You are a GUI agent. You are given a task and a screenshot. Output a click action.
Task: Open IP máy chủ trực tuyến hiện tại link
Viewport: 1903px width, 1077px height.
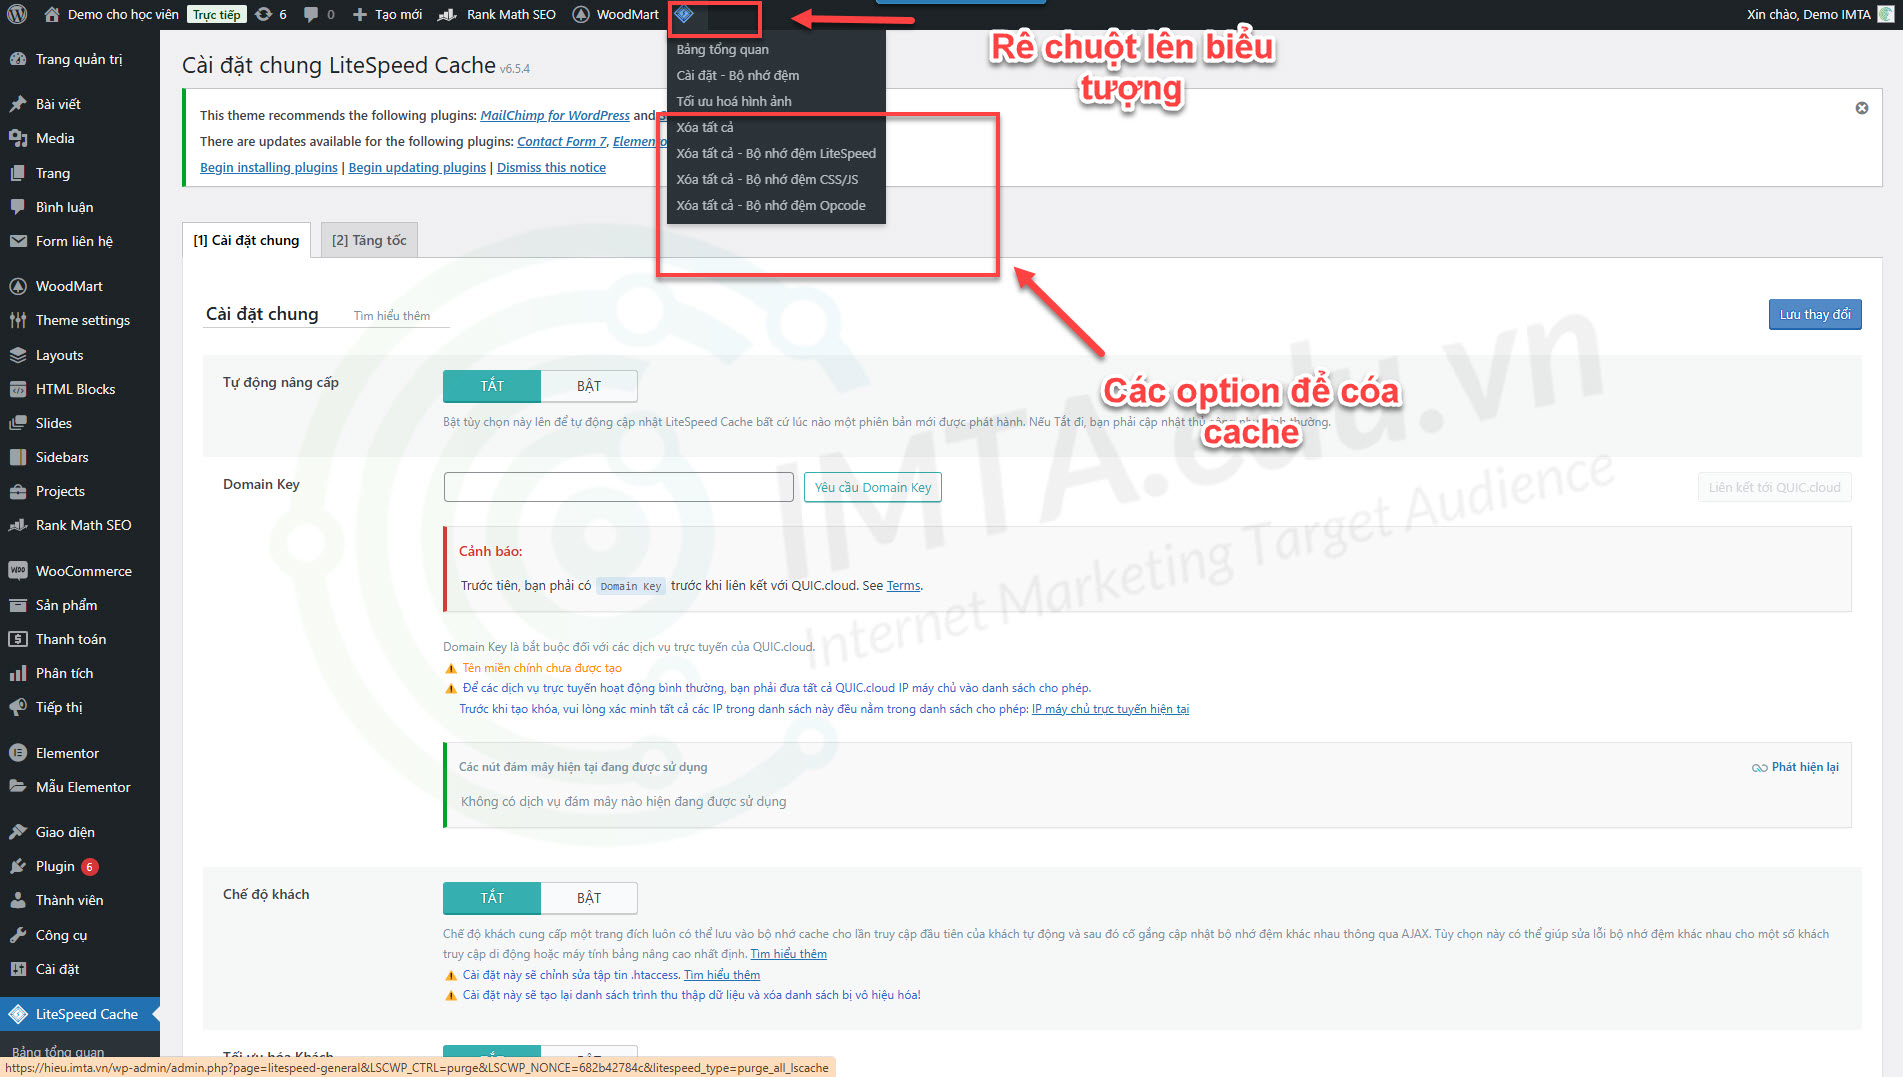pyautogui.click(x=1110, y=709)
